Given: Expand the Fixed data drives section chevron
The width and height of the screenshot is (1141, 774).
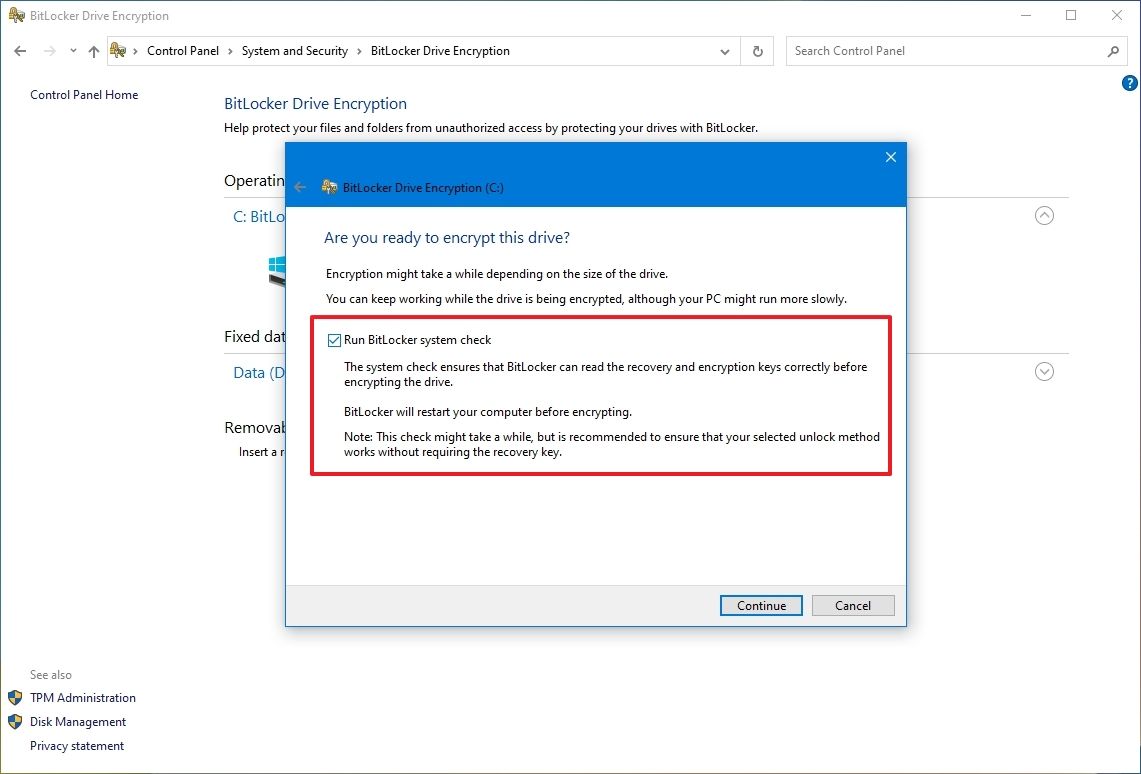Looking at the screenshot, I should click(1044, 371).
